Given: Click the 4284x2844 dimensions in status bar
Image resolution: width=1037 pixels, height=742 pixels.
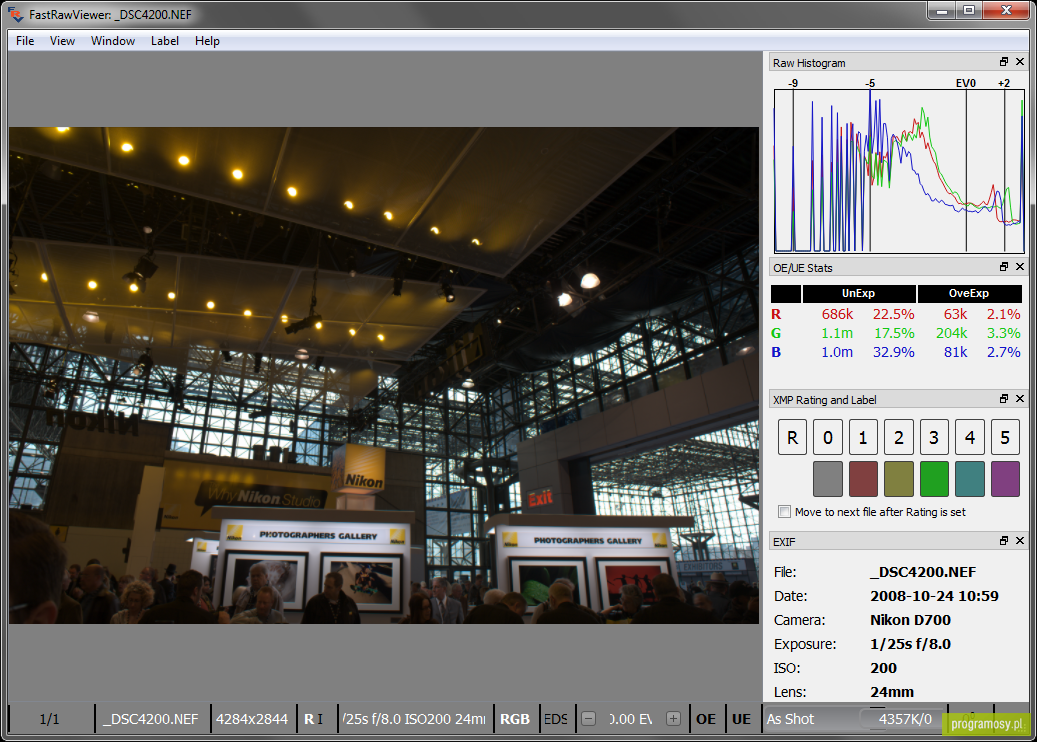Looking at the screenshot, I should coord(252,719).
